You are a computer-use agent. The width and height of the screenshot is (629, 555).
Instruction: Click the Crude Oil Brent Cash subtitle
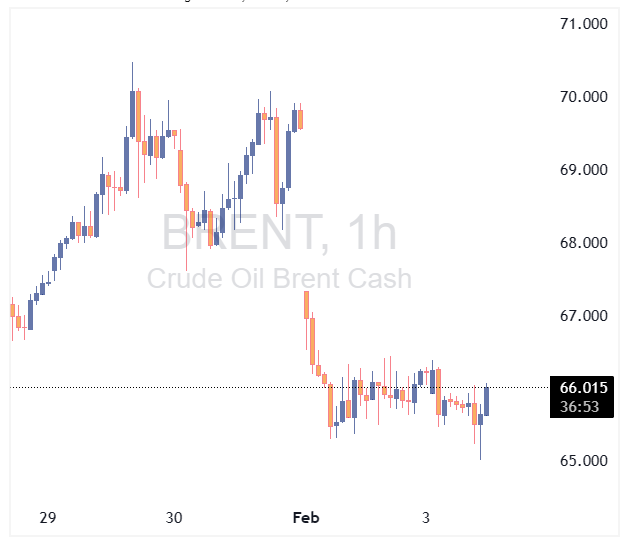[280, 277]
